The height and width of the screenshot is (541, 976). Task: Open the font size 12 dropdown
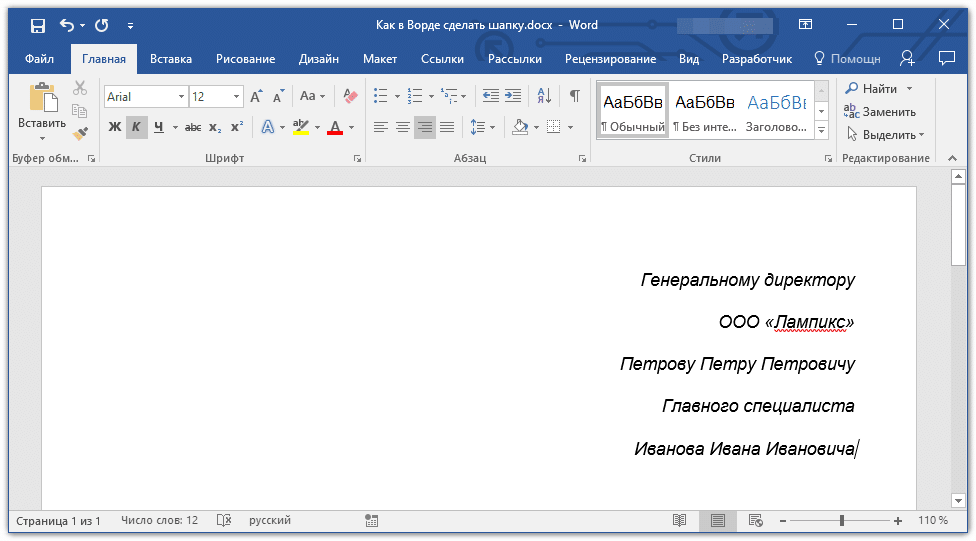tap(237, 97)
